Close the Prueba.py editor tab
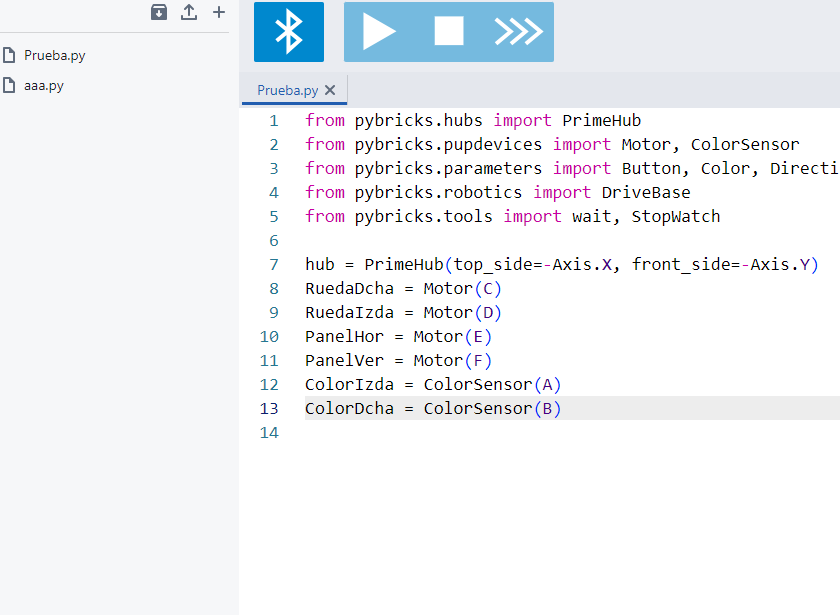The height and width of the screenshot is (615, 840). 330,90
